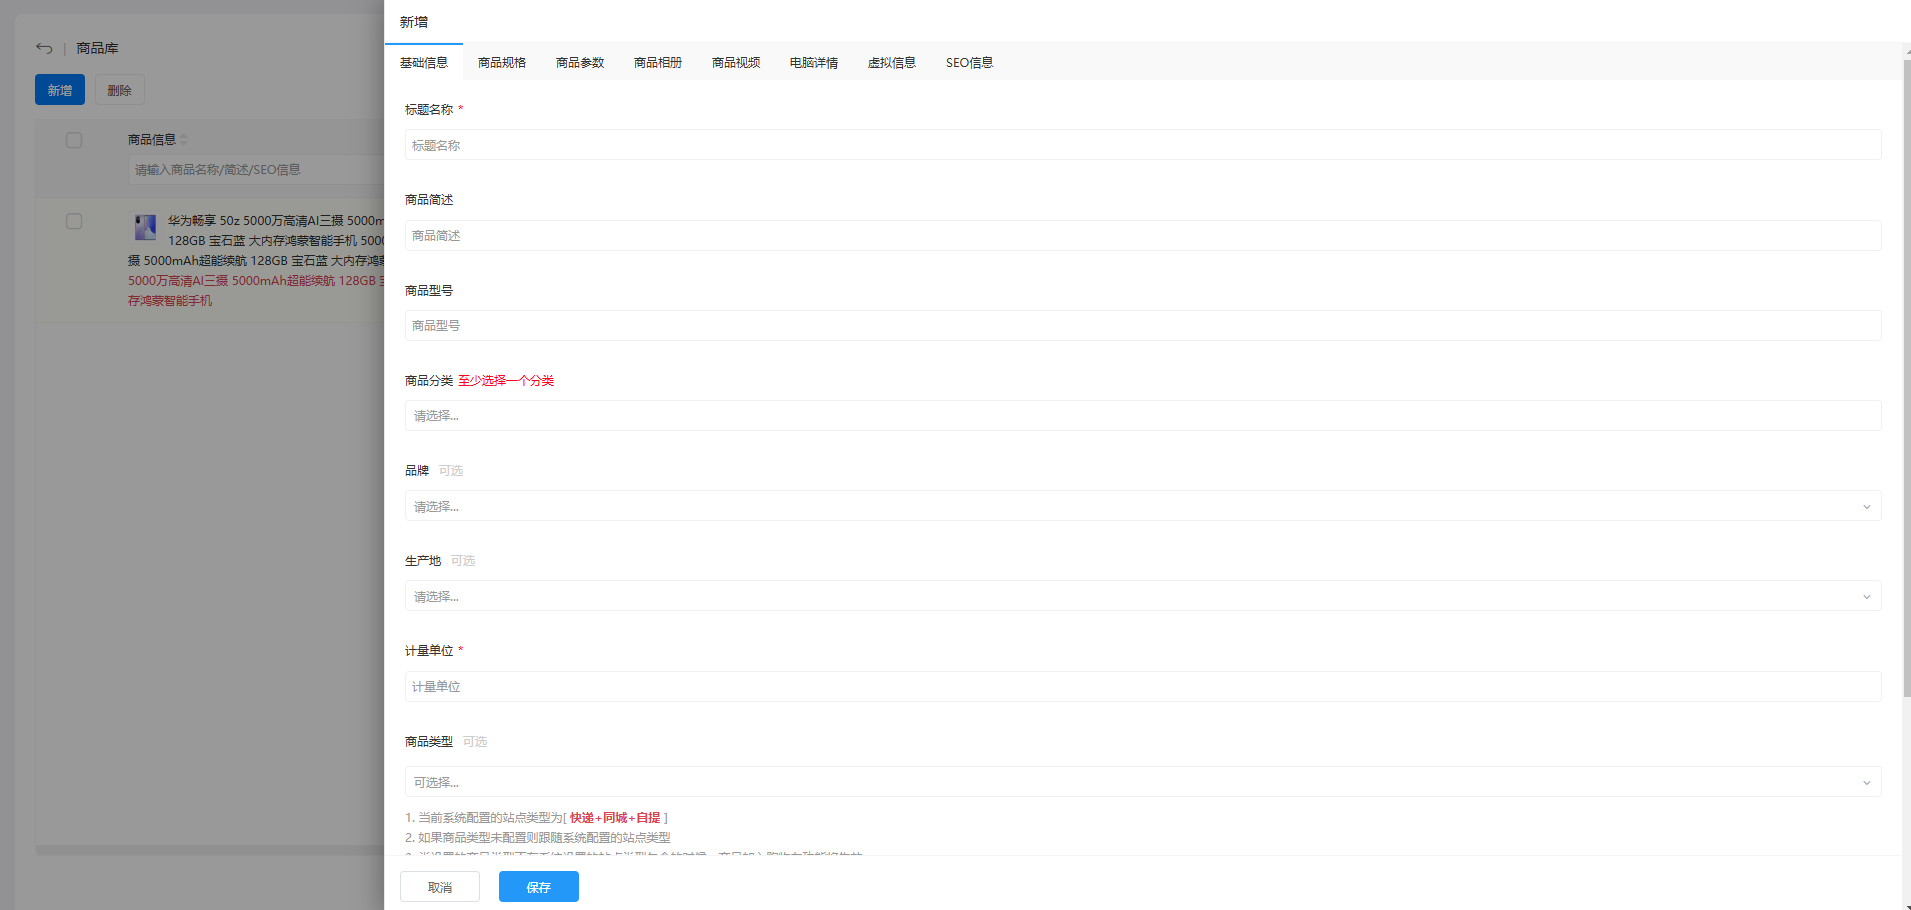1911x910 pixels.
Task: Click the 商品分类 select field
Action: (1142, 416)
